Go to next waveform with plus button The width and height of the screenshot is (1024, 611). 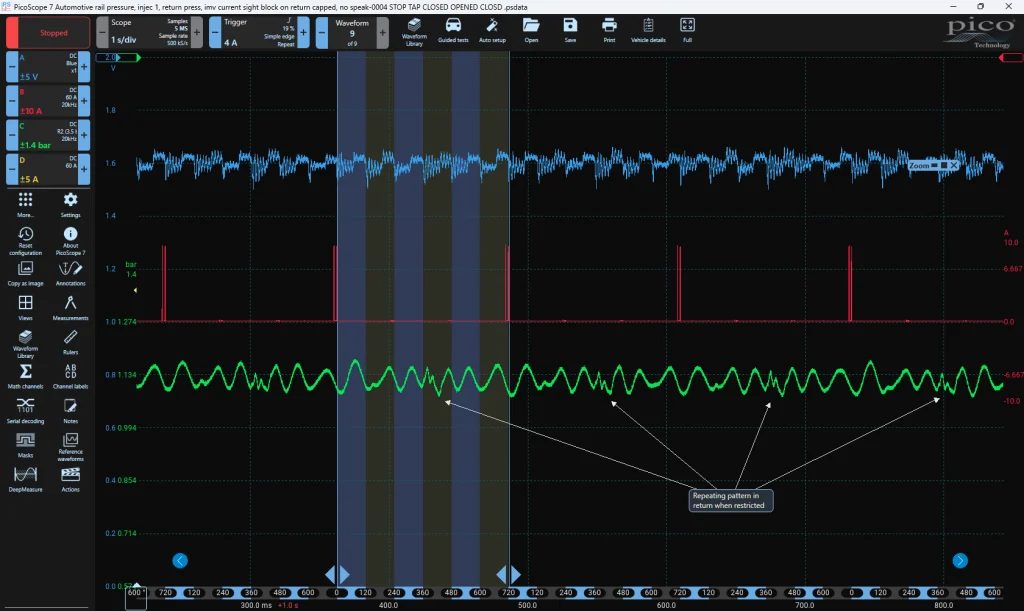tap(383, 32)
